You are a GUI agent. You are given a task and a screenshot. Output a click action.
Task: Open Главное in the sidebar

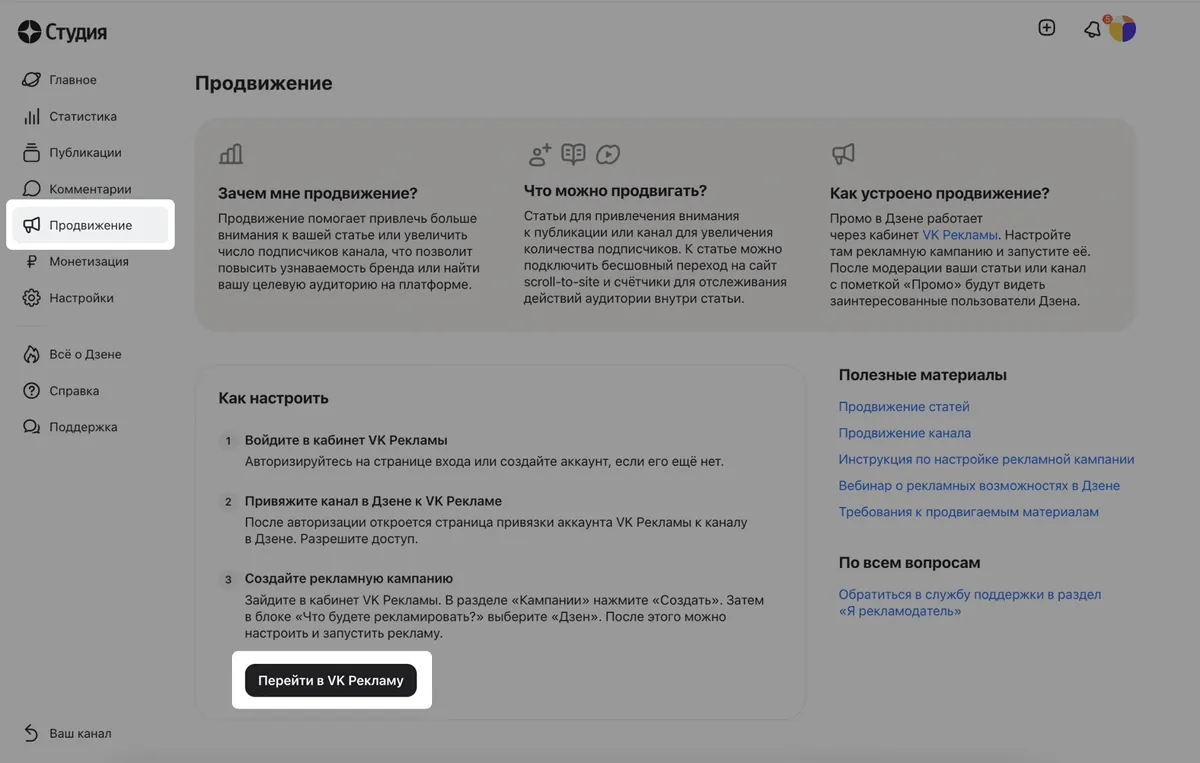[73, 80]
